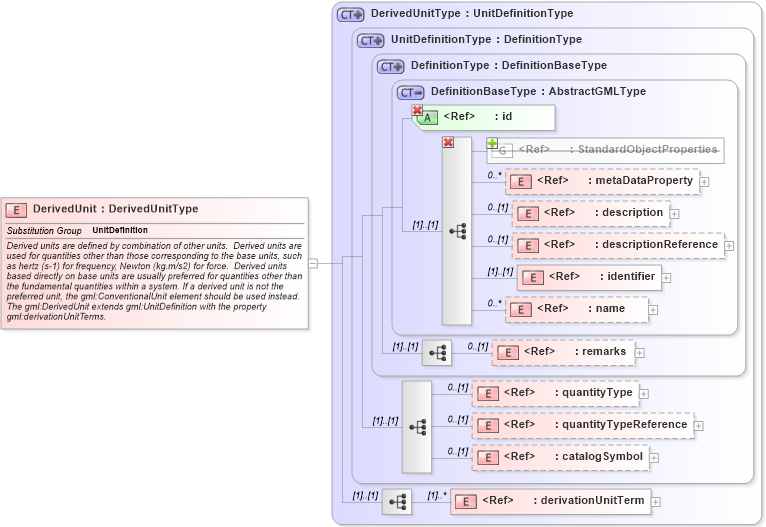Viewport: 766px width, 527px height.
Task: Click the sequence icon inside DefinitionBaseType
Action: (x=457, y=231)
